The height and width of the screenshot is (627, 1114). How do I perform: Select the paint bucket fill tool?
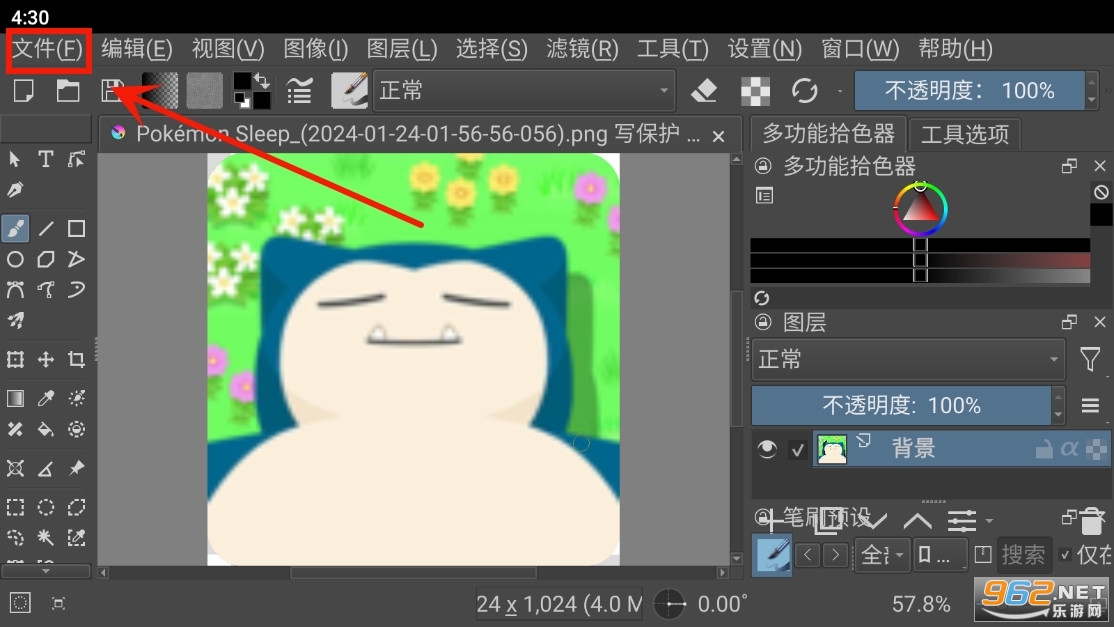click(45, 429)
